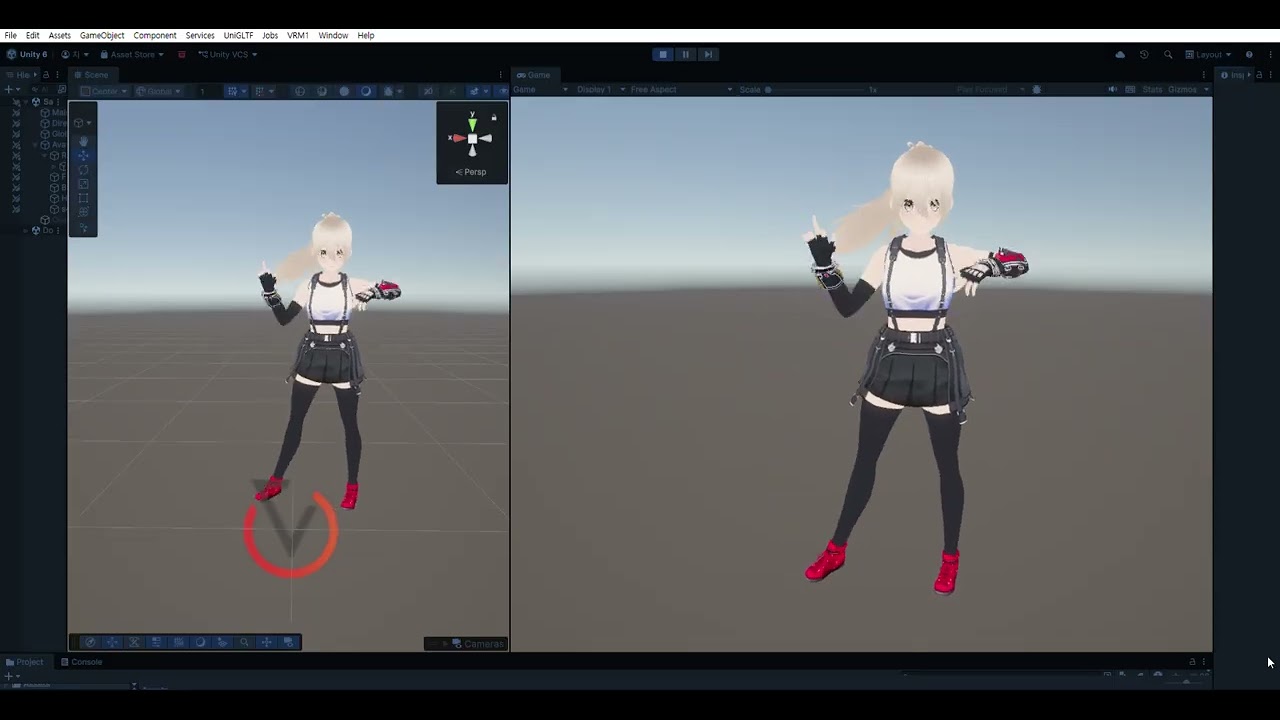Select Shaded Wireframe draw mode
Image resolution: width=1280 pixels, height=720 pixels.
point(322,91)
